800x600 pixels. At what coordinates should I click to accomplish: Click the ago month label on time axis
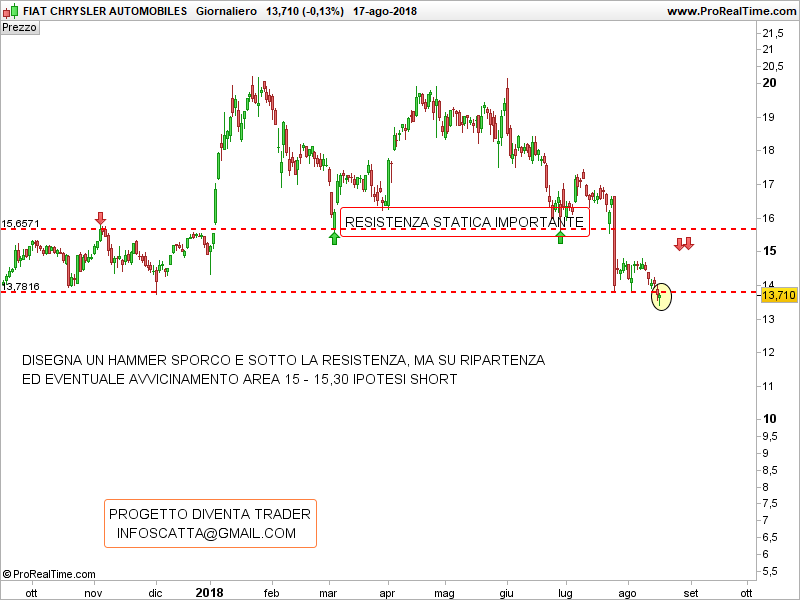pyautogui.click(x=627, y=593)
